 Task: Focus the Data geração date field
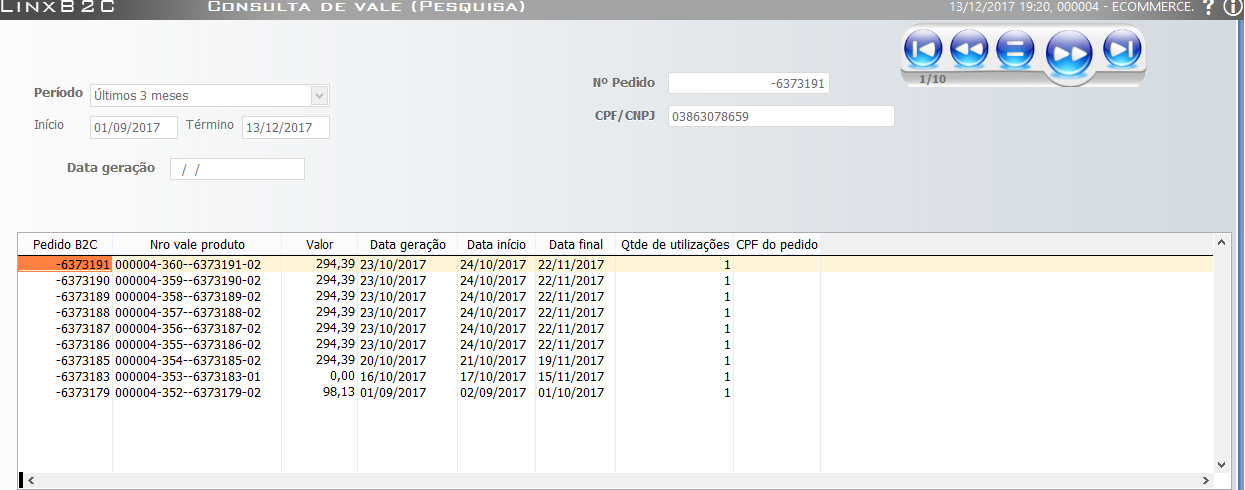coord(237,169)
